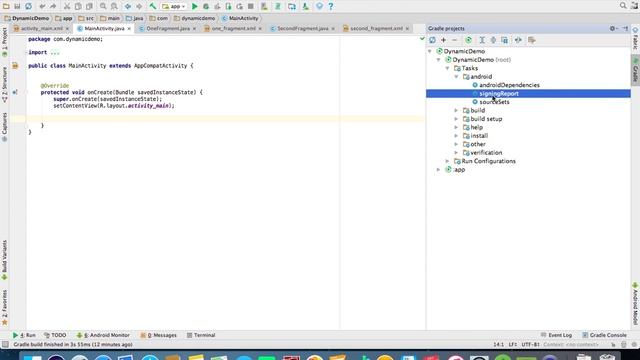Open the Gradle Console

point(604,335)
